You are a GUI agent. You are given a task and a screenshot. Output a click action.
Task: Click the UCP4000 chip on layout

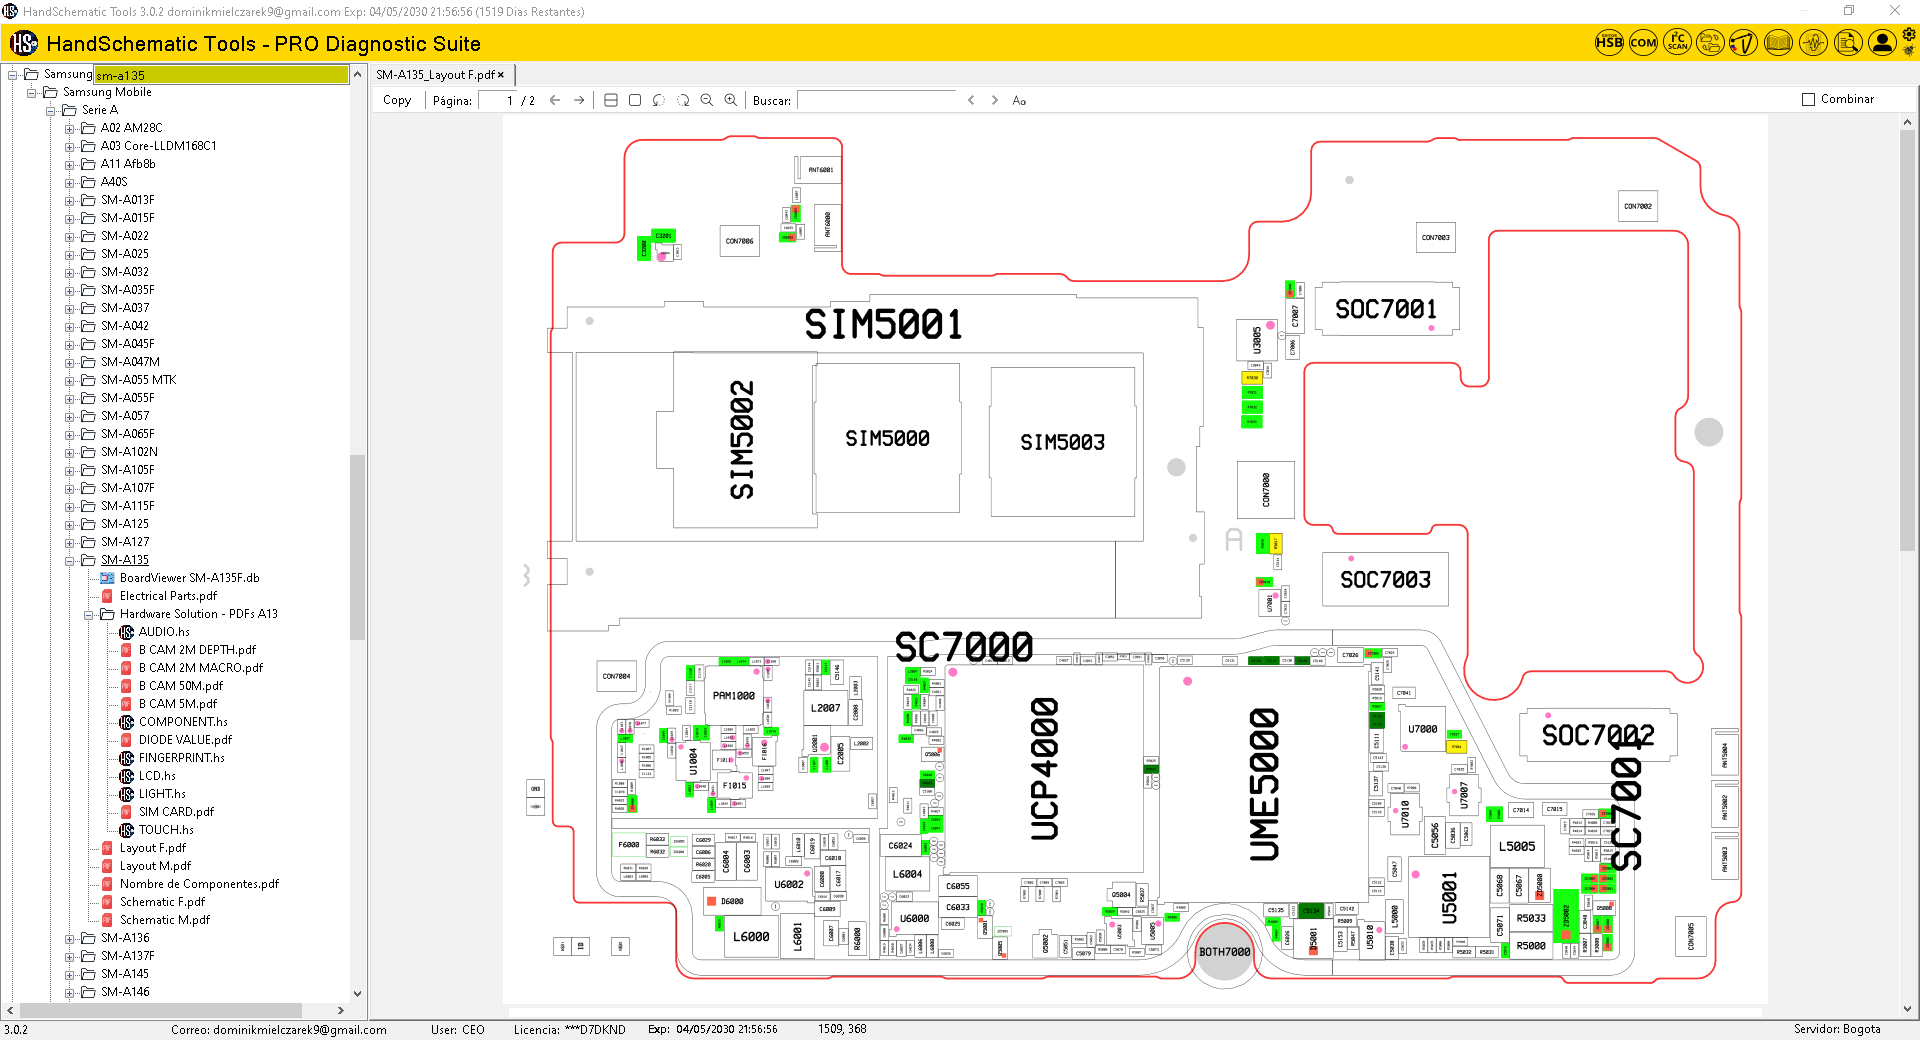[1043, 769]
